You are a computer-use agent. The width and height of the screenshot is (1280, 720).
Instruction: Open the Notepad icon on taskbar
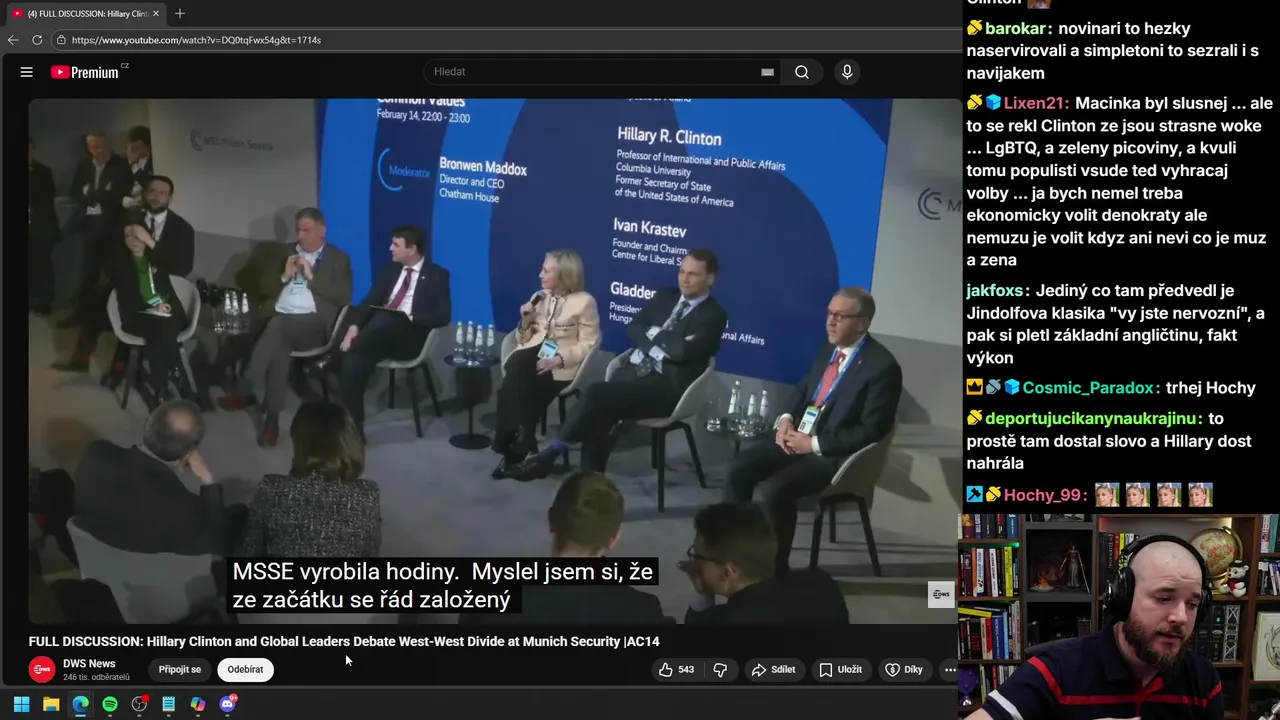click(169, 704)
